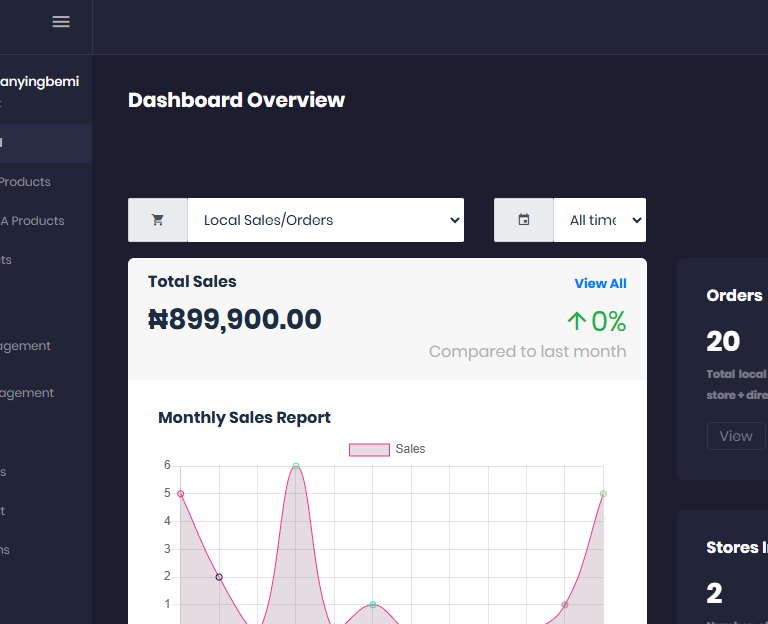Click the Dashboard Overview heading
768x624 pixels.
tap(236, 100)
